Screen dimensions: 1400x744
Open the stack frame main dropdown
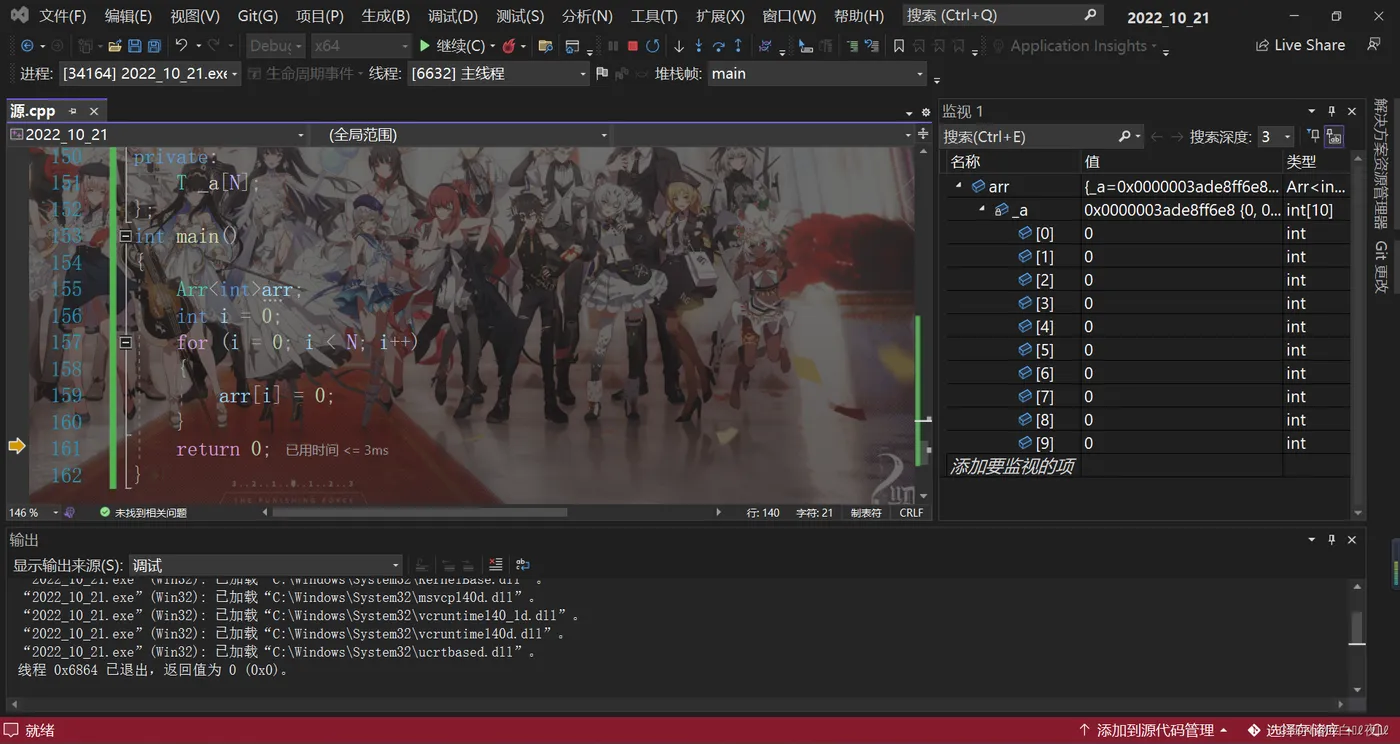coord(919,74)
